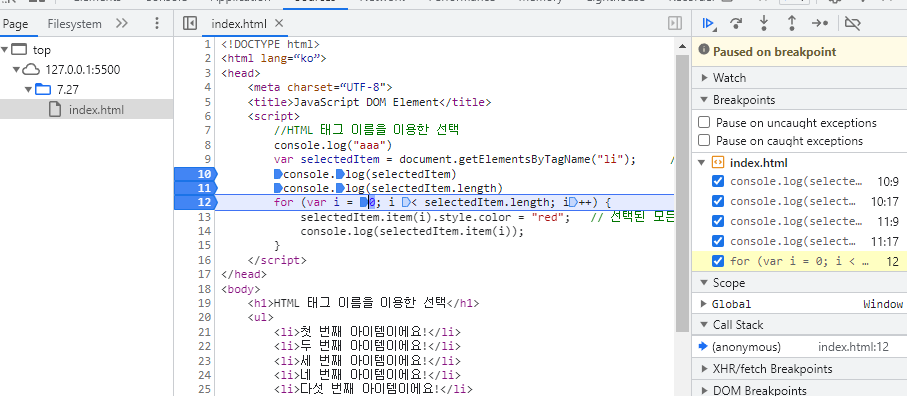
Task: Enable Pause on caught exceptions
Action: point(704,140)
